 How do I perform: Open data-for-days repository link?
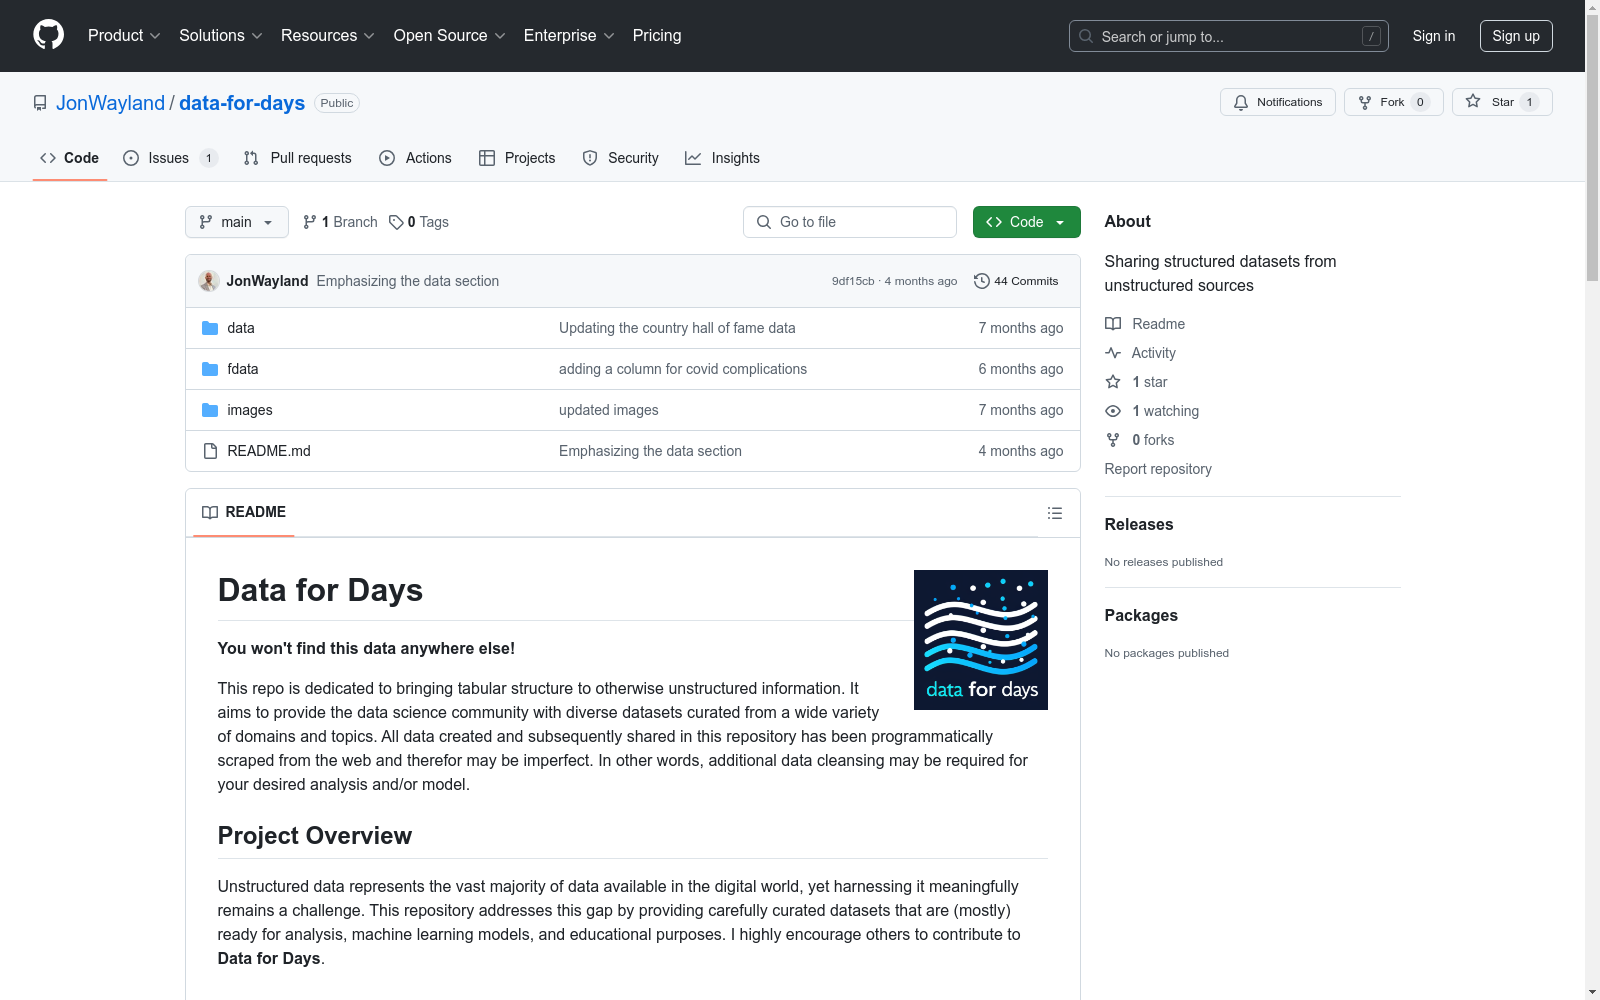coord(242,103)
